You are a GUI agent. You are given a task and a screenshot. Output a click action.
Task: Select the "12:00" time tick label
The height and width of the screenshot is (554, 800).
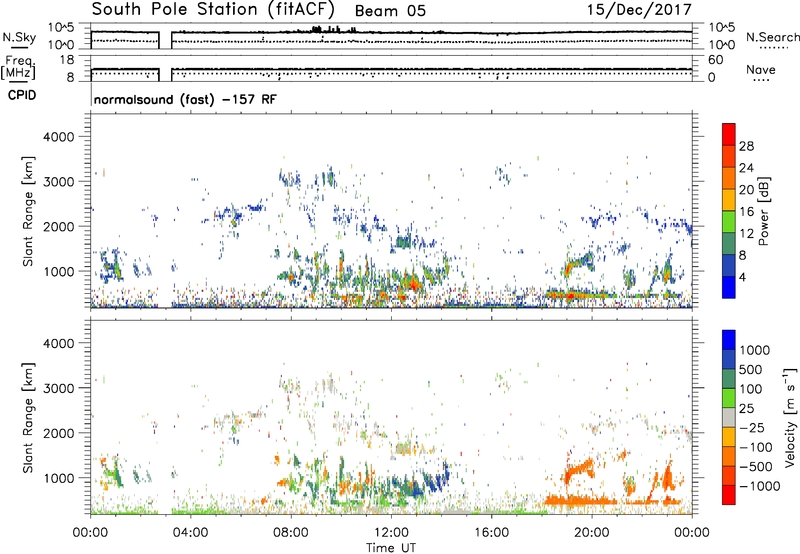(x=391, y=533)
